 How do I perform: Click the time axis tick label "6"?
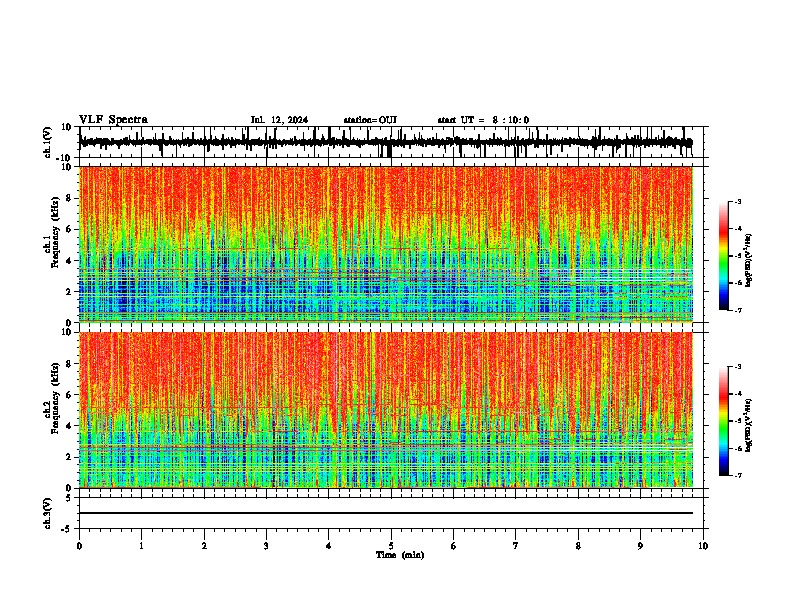(x=454, y=546)
